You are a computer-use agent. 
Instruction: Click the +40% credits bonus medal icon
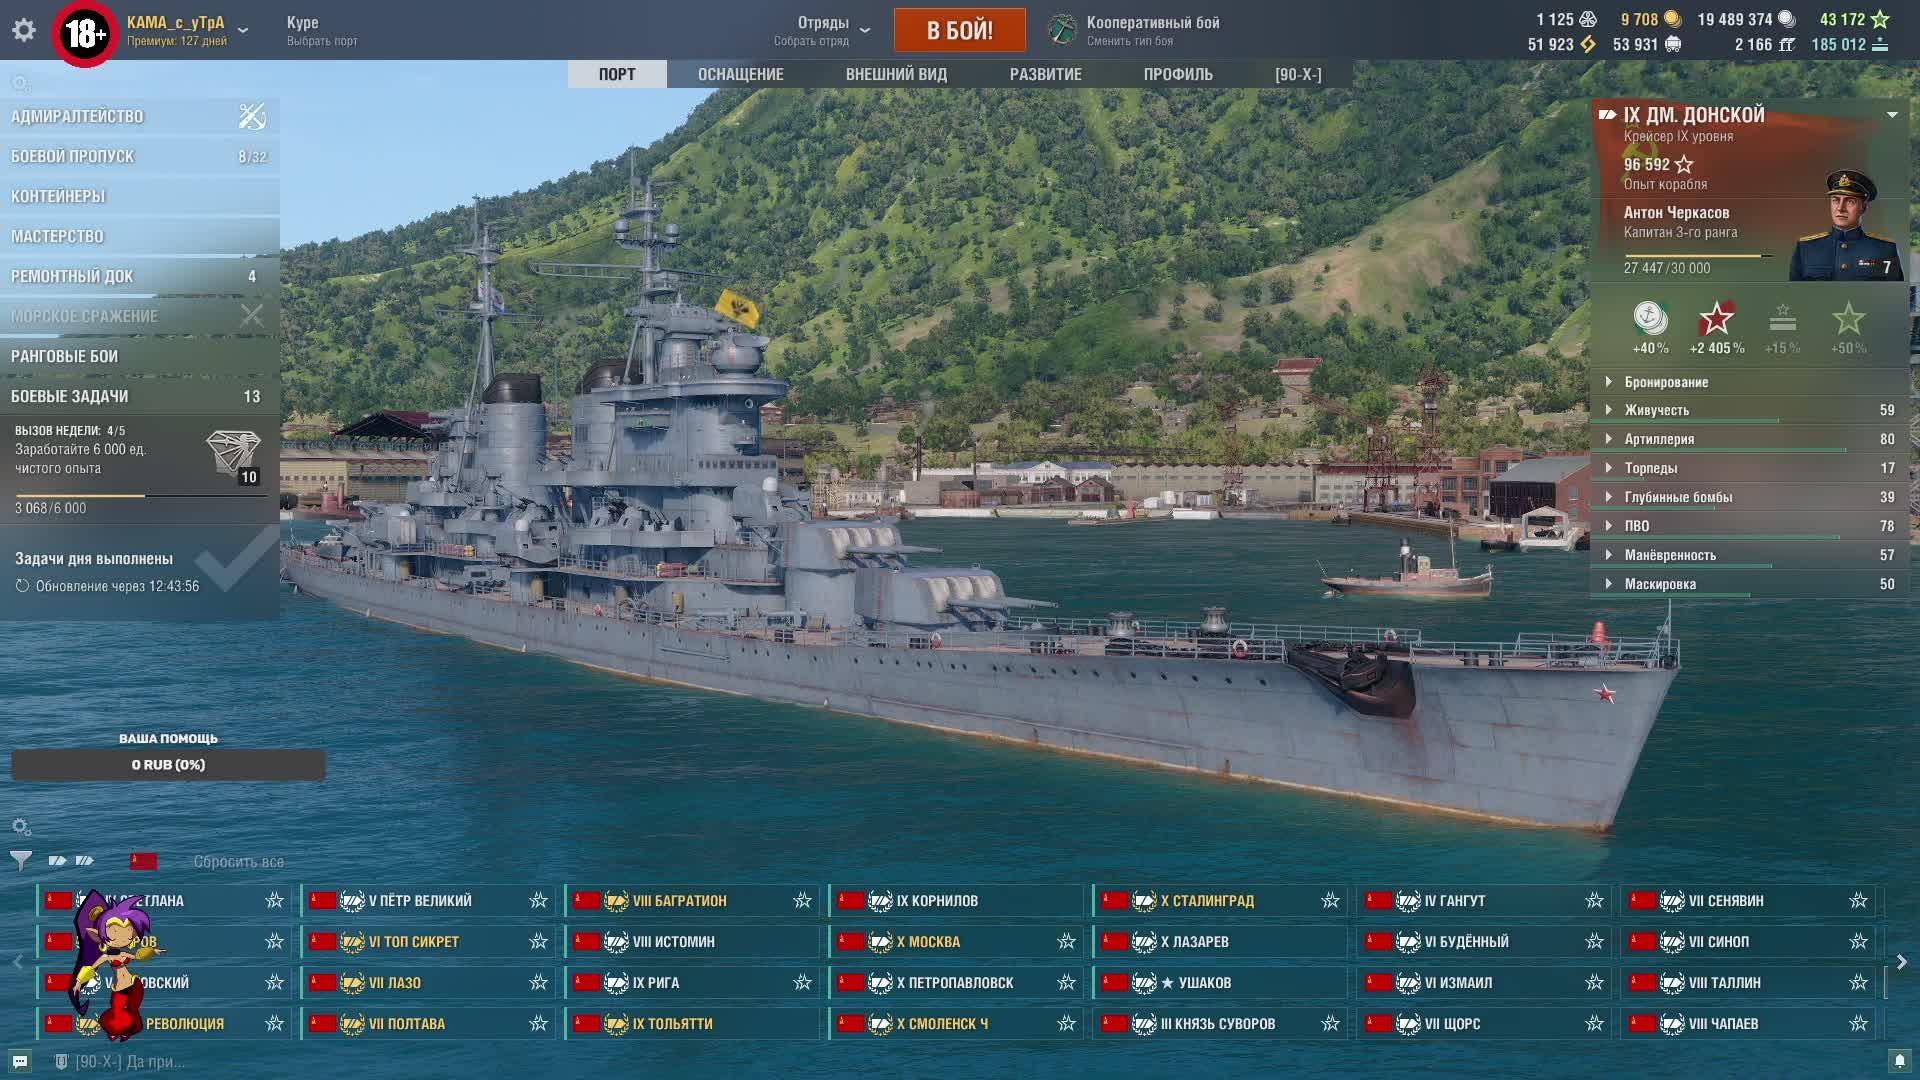click(x=1650, y=319)
